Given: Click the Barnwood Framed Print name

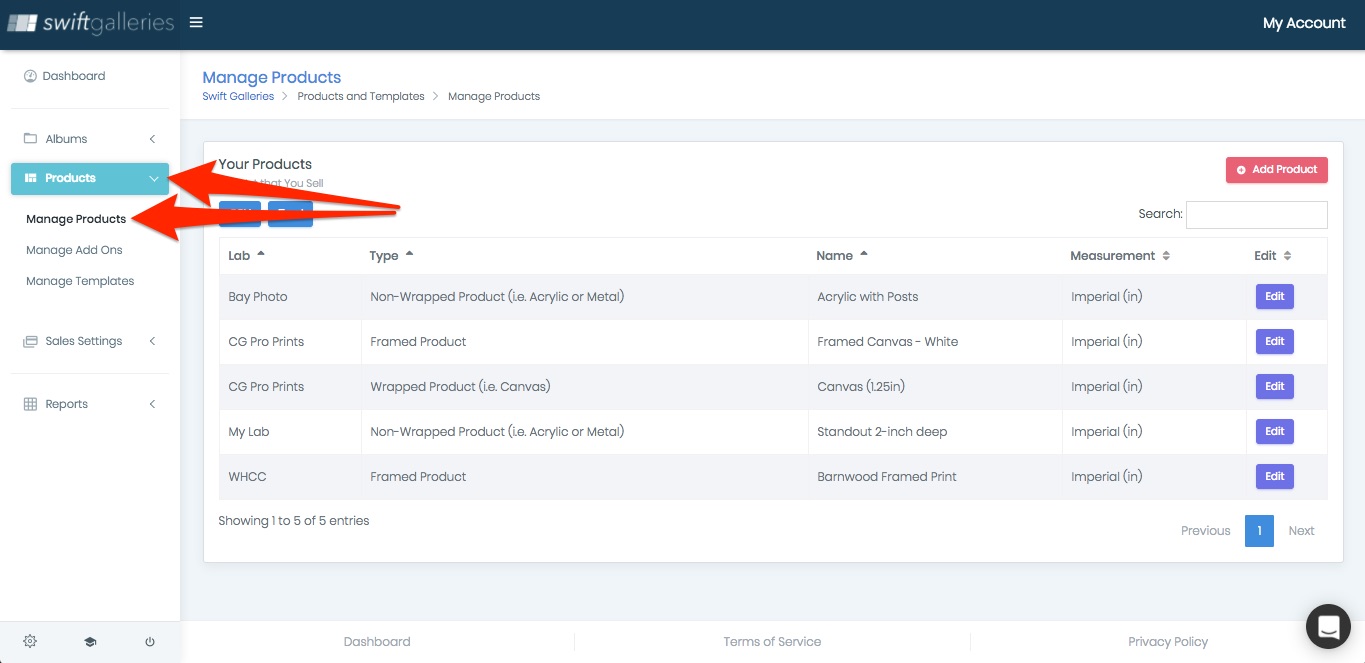Looking at the screenshot, I should coord(887,477).
